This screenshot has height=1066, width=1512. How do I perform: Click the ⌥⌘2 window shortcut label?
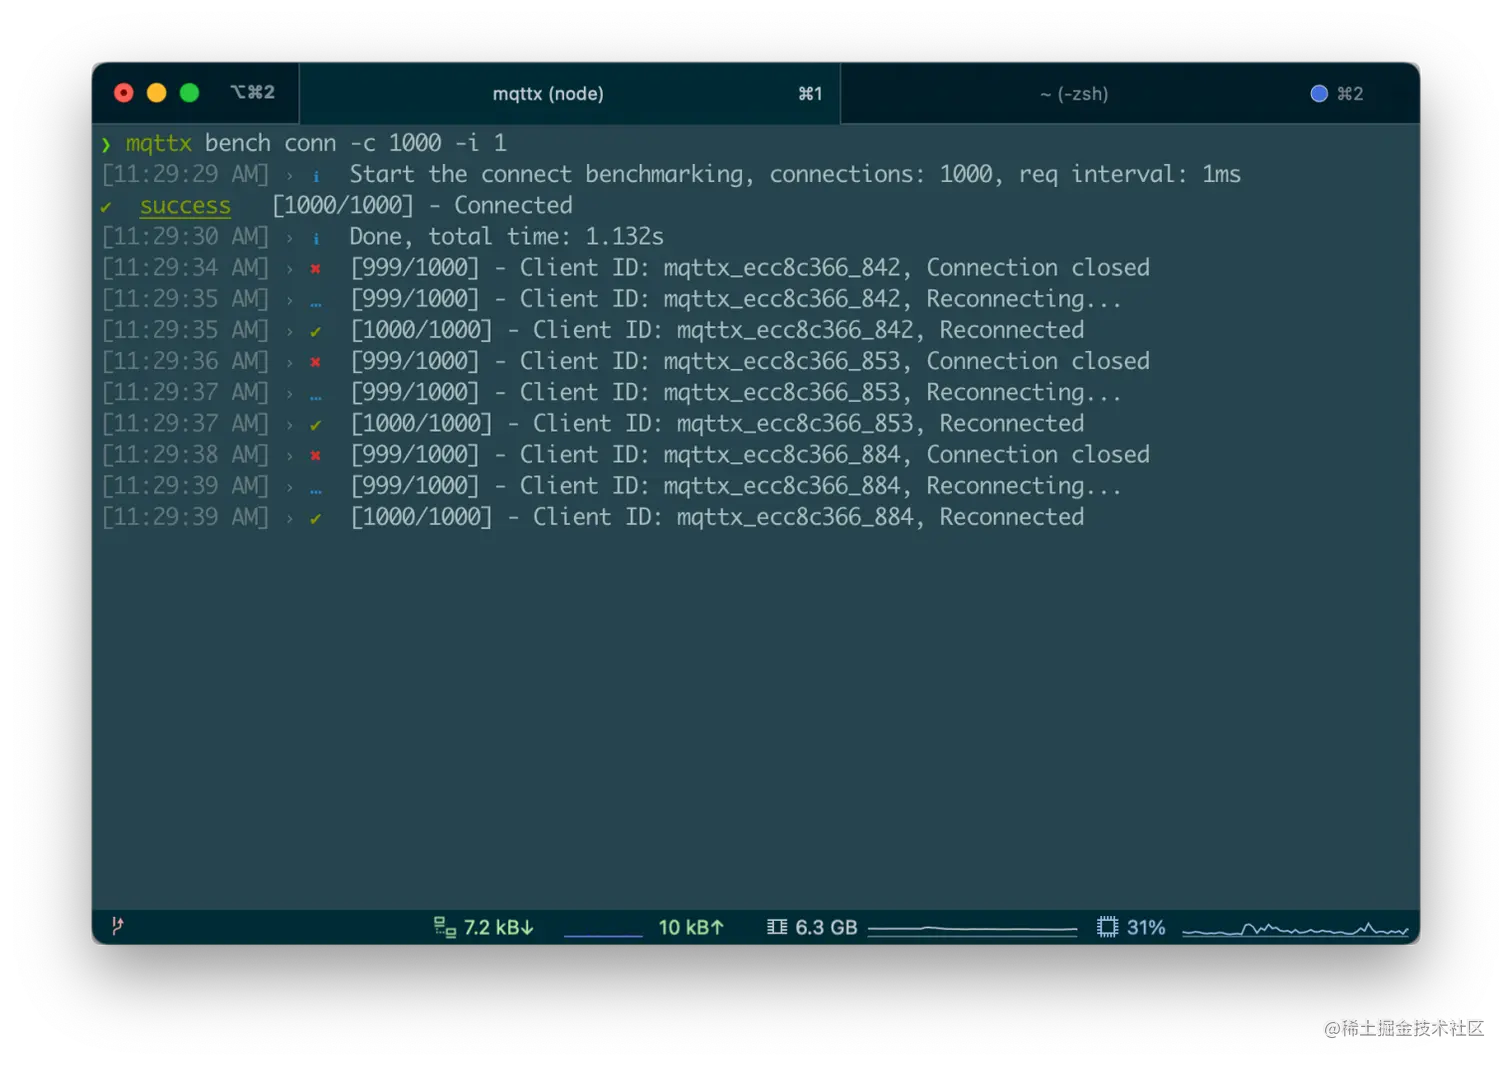tap(253, 92)
